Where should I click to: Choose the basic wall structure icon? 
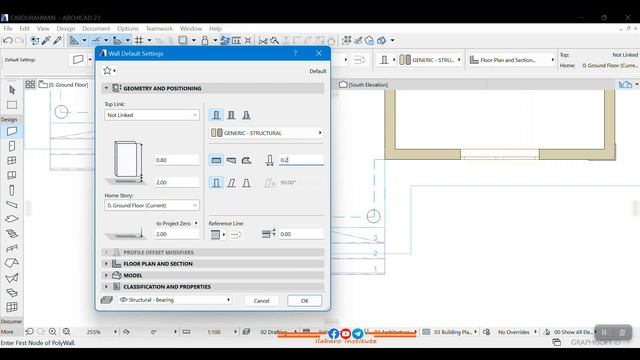(216, 115)
